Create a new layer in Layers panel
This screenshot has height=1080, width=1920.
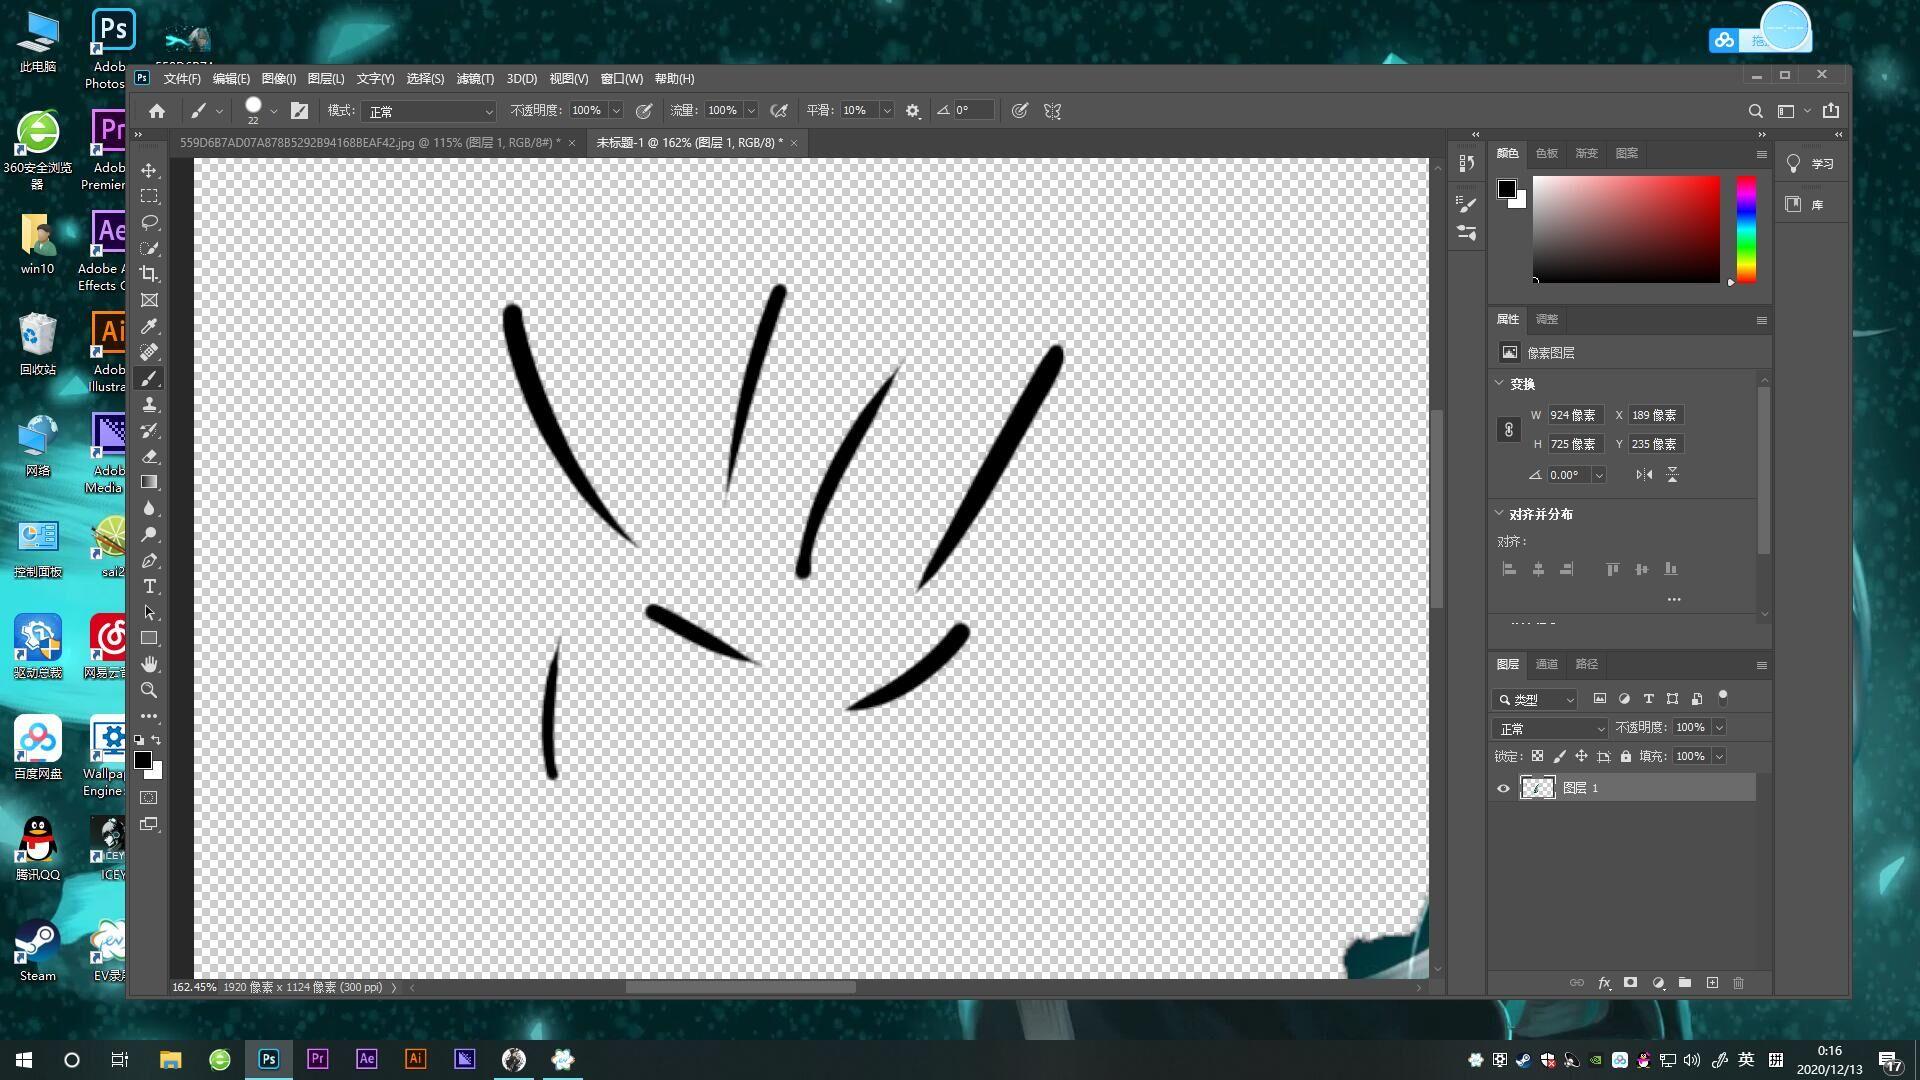click(1712, 983)
